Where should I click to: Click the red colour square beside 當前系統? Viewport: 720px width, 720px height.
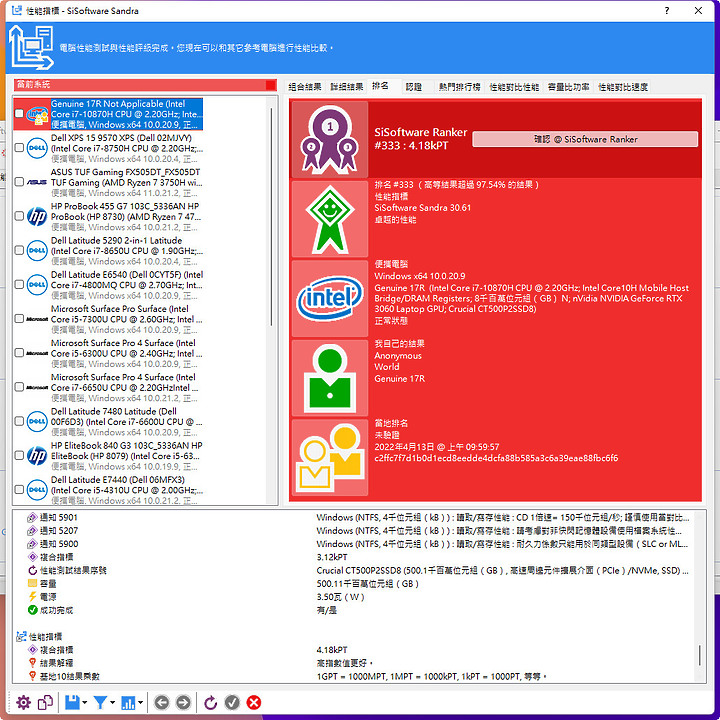pos(271,85)
